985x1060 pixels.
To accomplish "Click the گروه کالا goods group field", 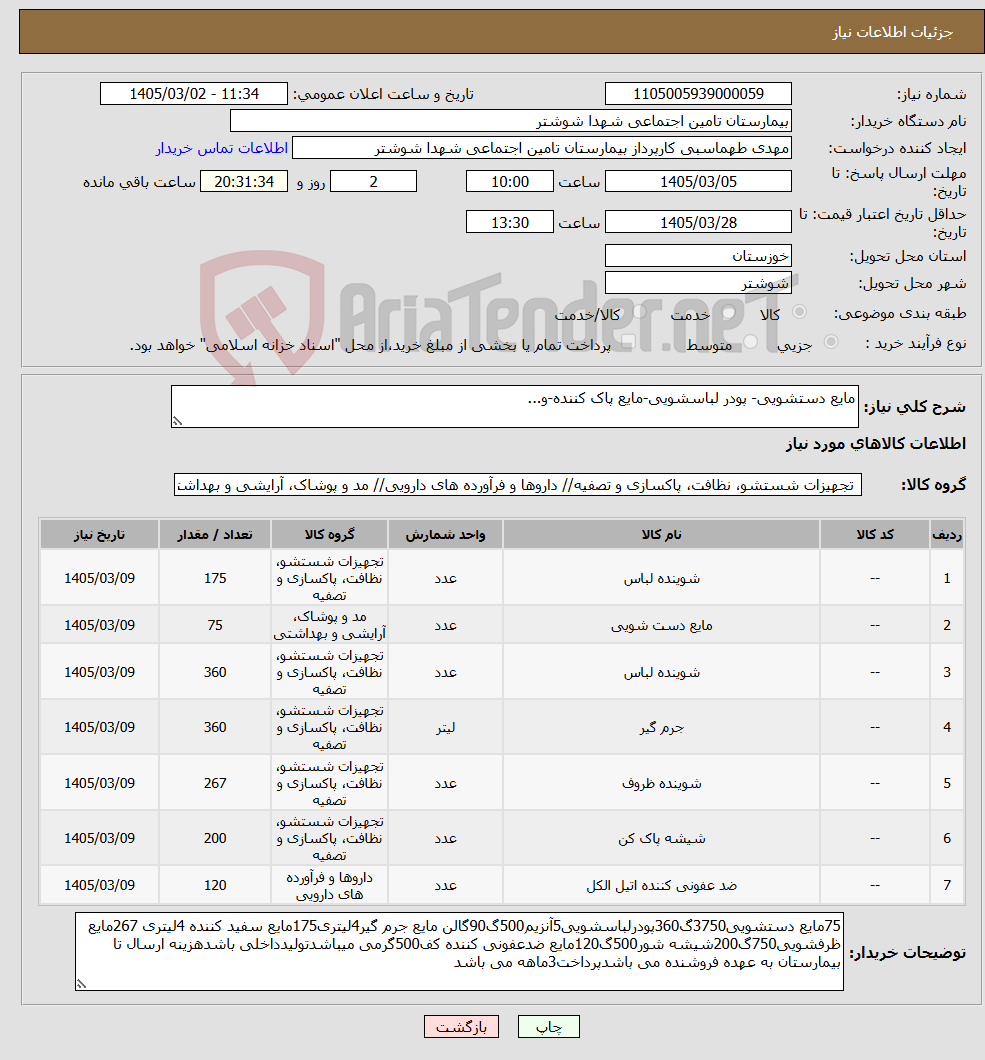I will (518, 485).
